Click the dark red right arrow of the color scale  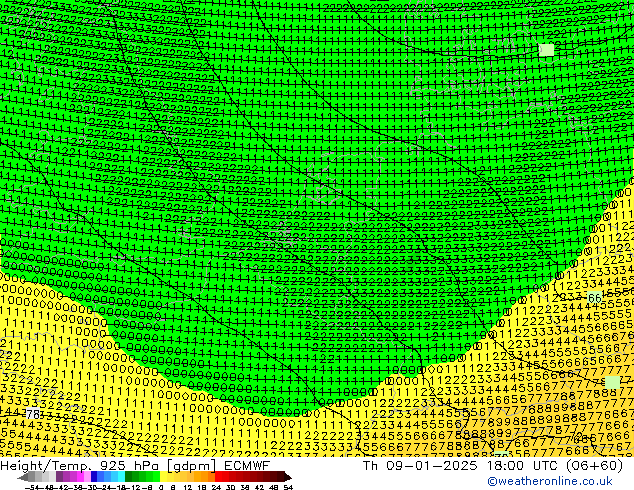[x=288, y=477]
